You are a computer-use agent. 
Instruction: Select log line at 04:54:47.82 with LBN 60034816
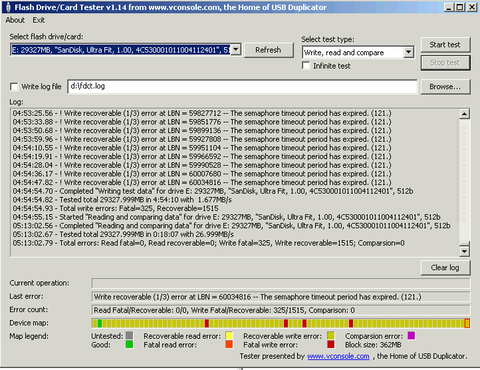click(202, 183)
